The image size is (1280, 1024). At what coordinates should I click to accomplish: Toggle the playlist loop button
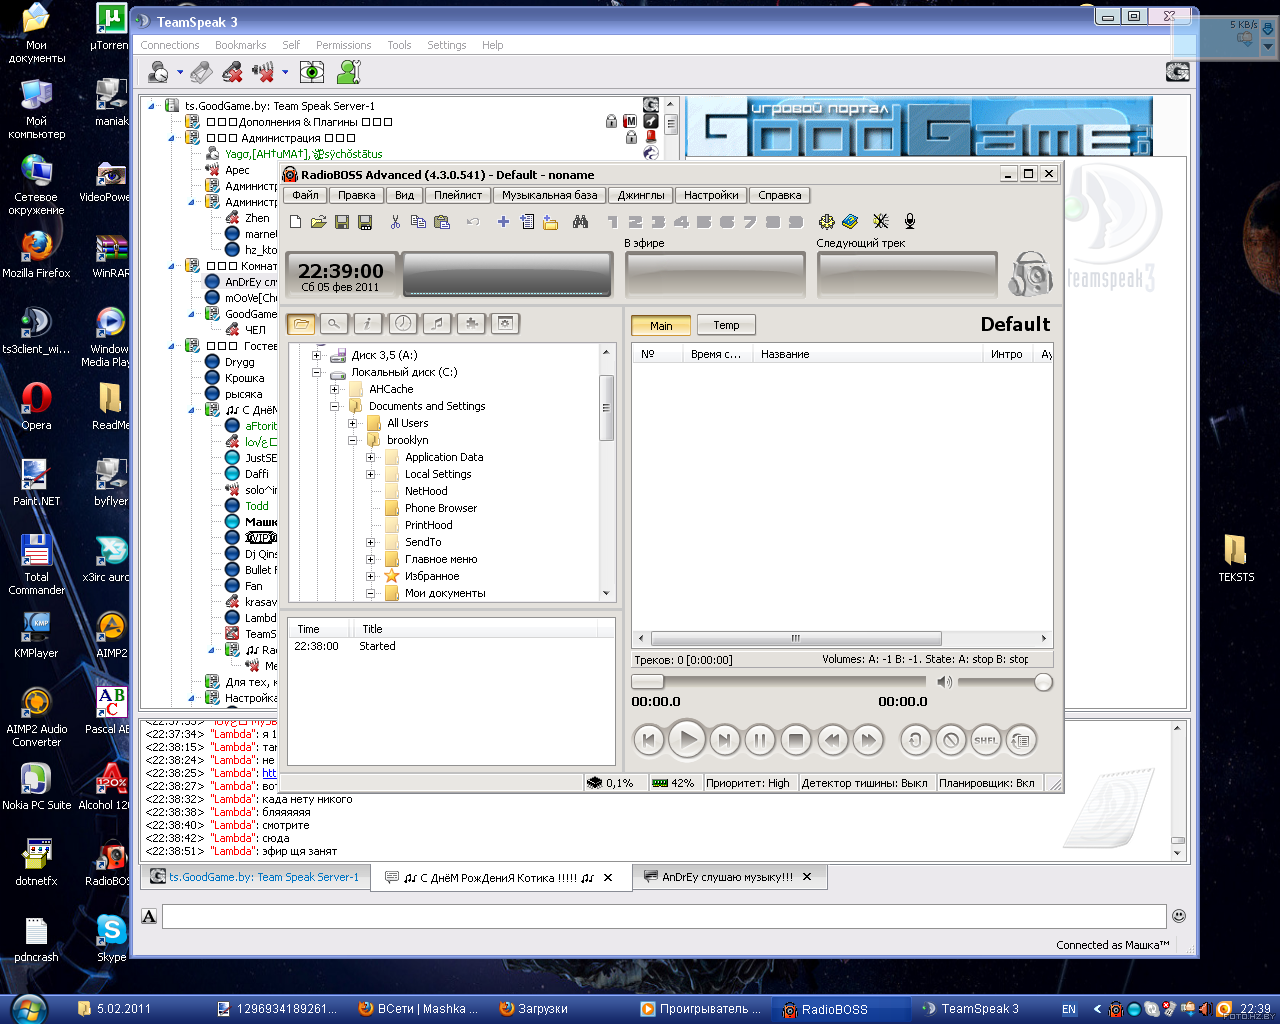[1021, 740]
